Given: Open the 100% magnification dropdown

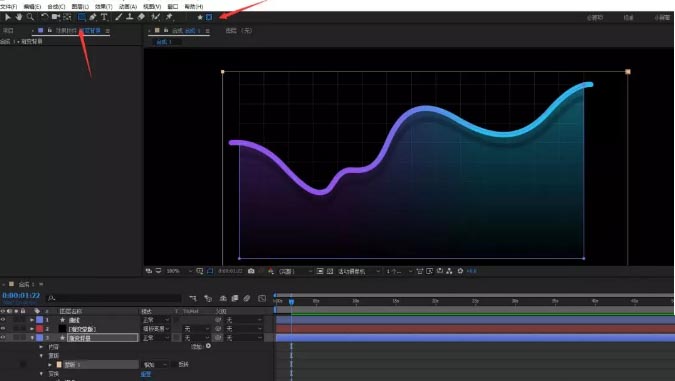Looking at the screenshot, I should [x=179, y=271].
